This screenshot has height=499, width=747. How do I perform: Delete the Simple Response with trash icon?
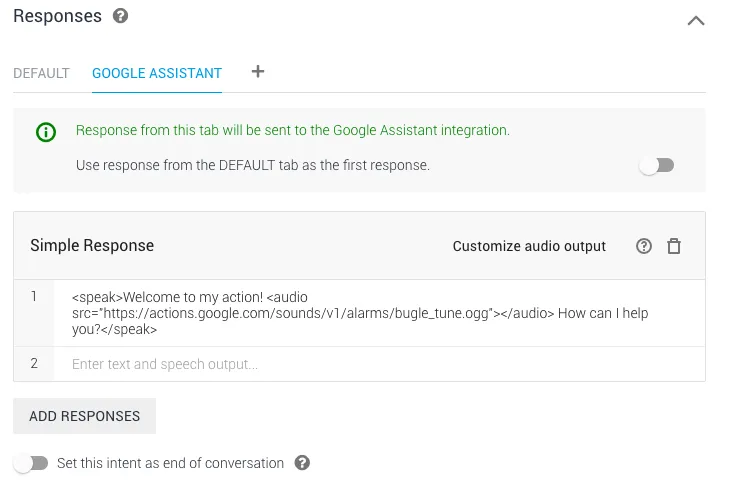[674, 246]
